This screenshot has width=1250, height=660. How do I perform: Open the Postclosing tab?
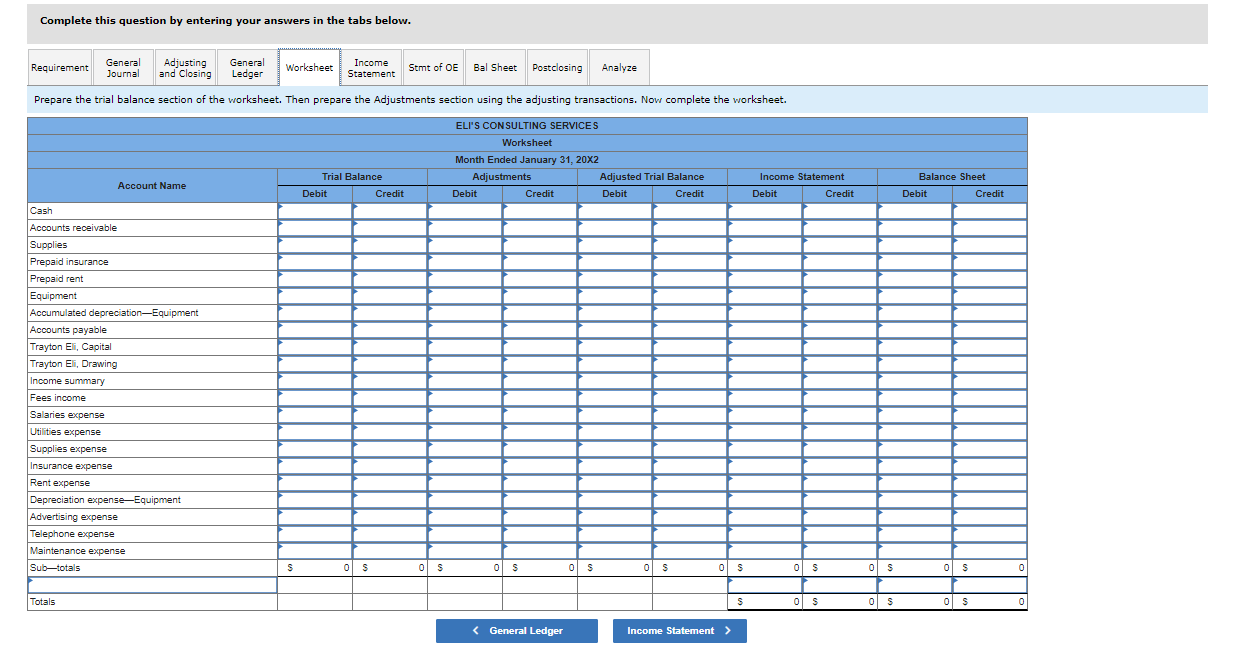pyautogui.click(x=557, y=68)
